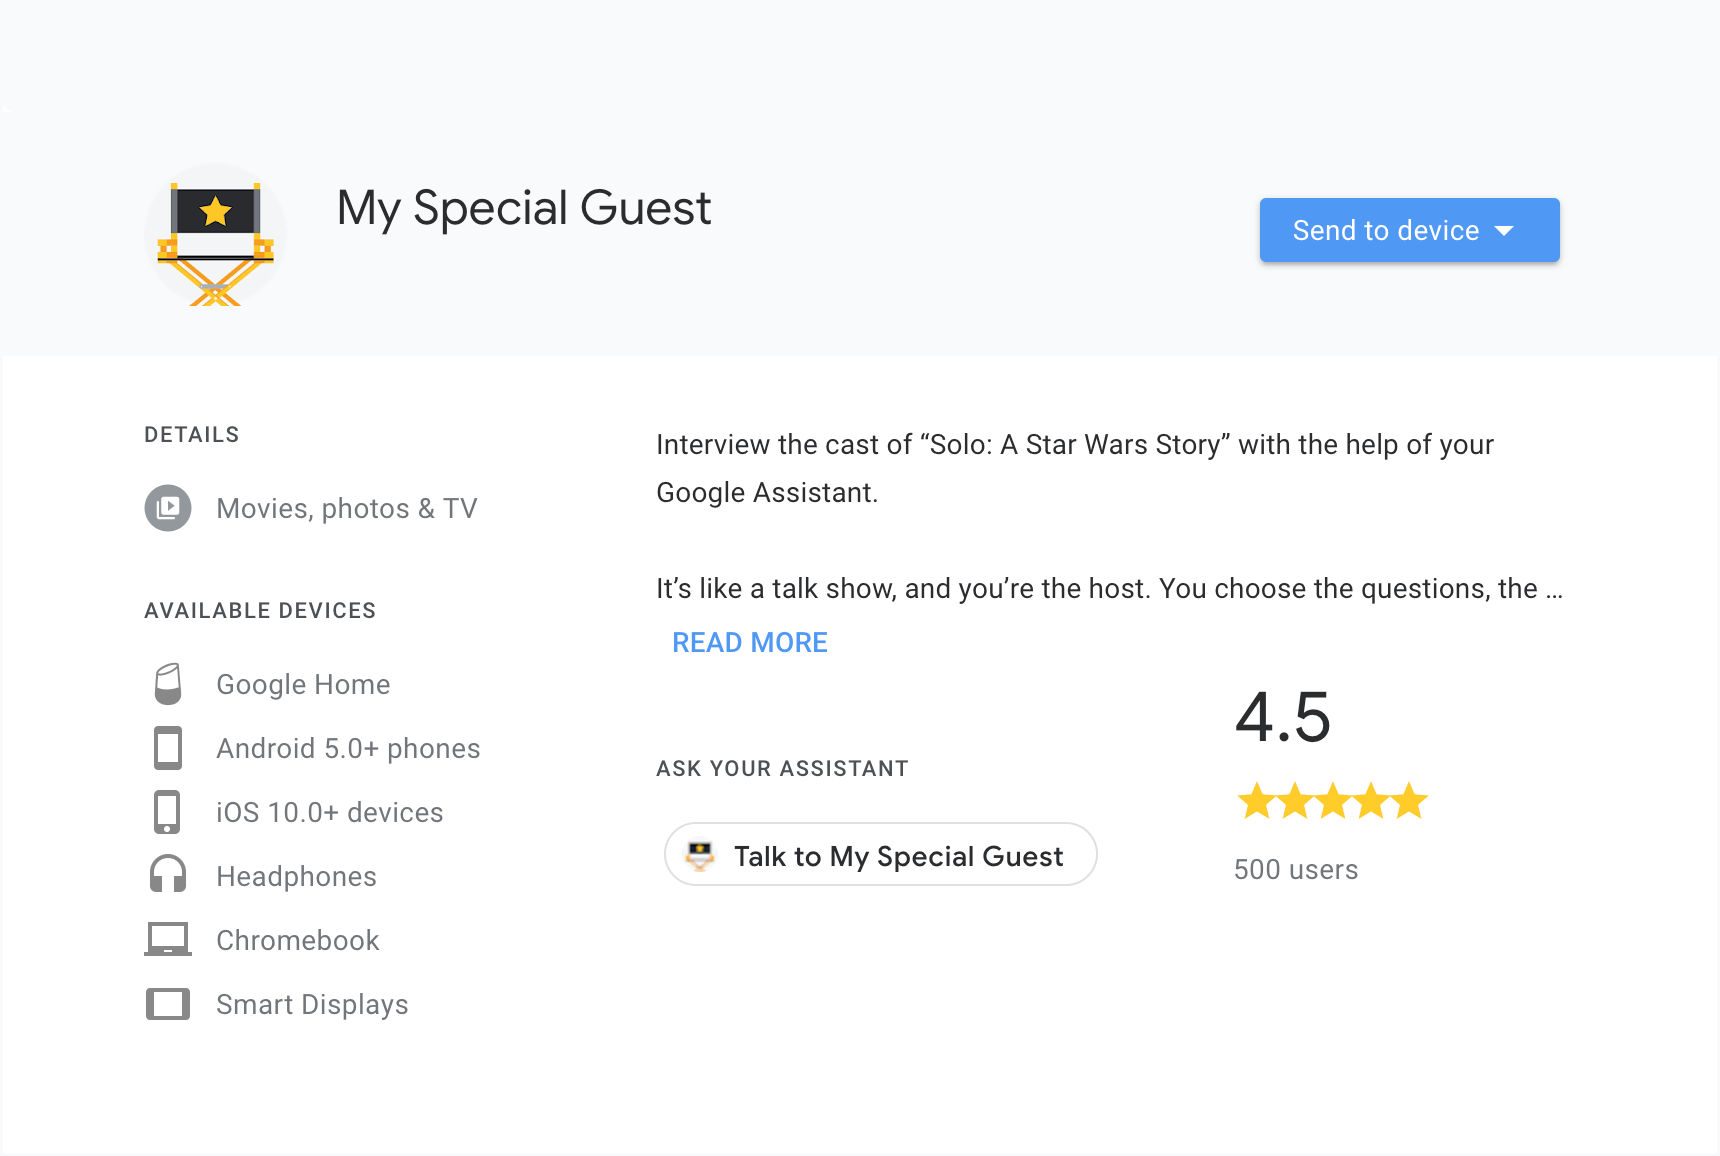Click the Smart Displays icon
Viewport: 1720px width, 1156px height.
[168, 1004]
